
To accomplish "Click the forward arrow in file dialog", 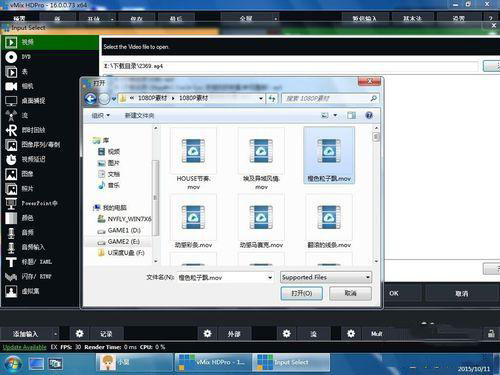I will pyautogui.click(x=104, y=99).
